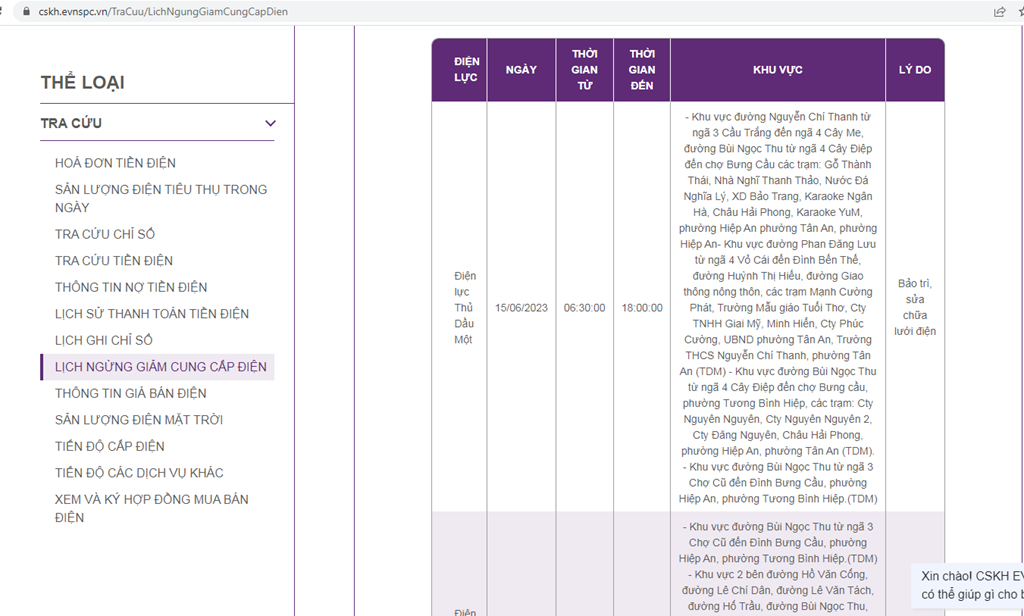Select TRA CỨU CHỈ SỐ menu item
1024x616 pixels.
pos(104,234)
